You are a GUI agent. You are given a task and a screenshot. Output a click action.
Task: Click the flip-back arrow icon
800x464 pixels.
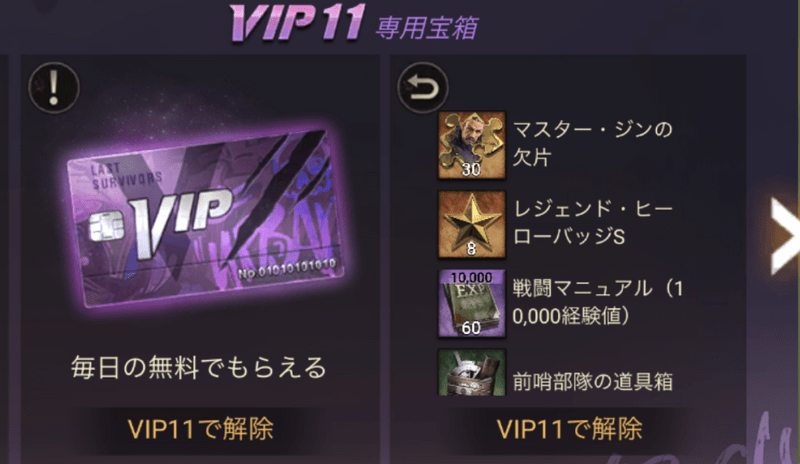(422, 88)
